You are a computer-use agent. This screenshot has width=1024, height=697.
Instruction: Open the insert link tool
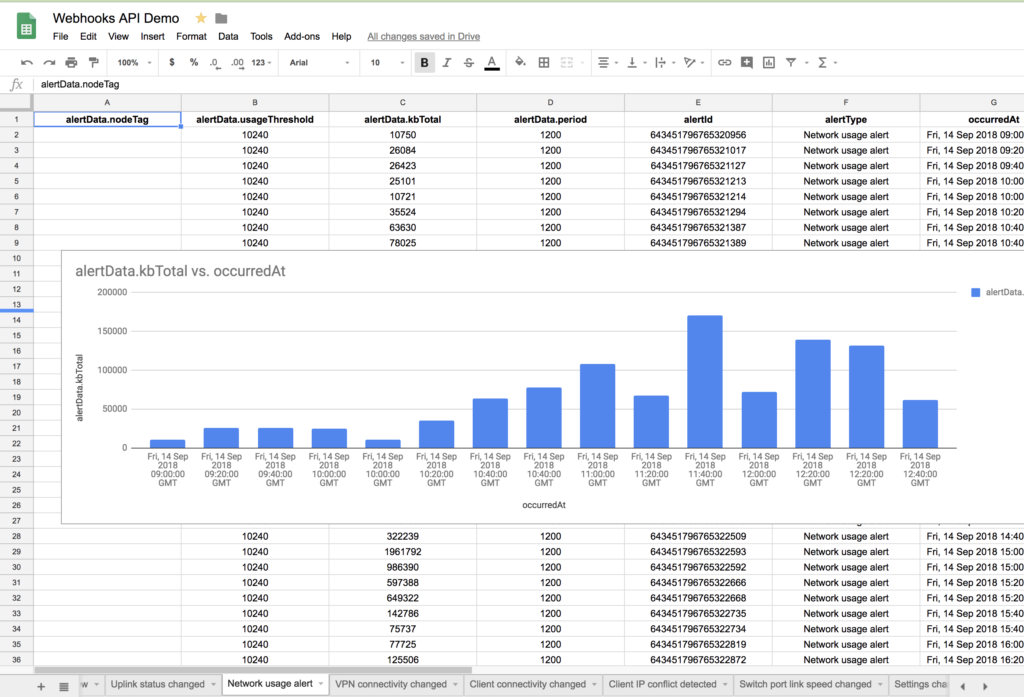[723, 62]
